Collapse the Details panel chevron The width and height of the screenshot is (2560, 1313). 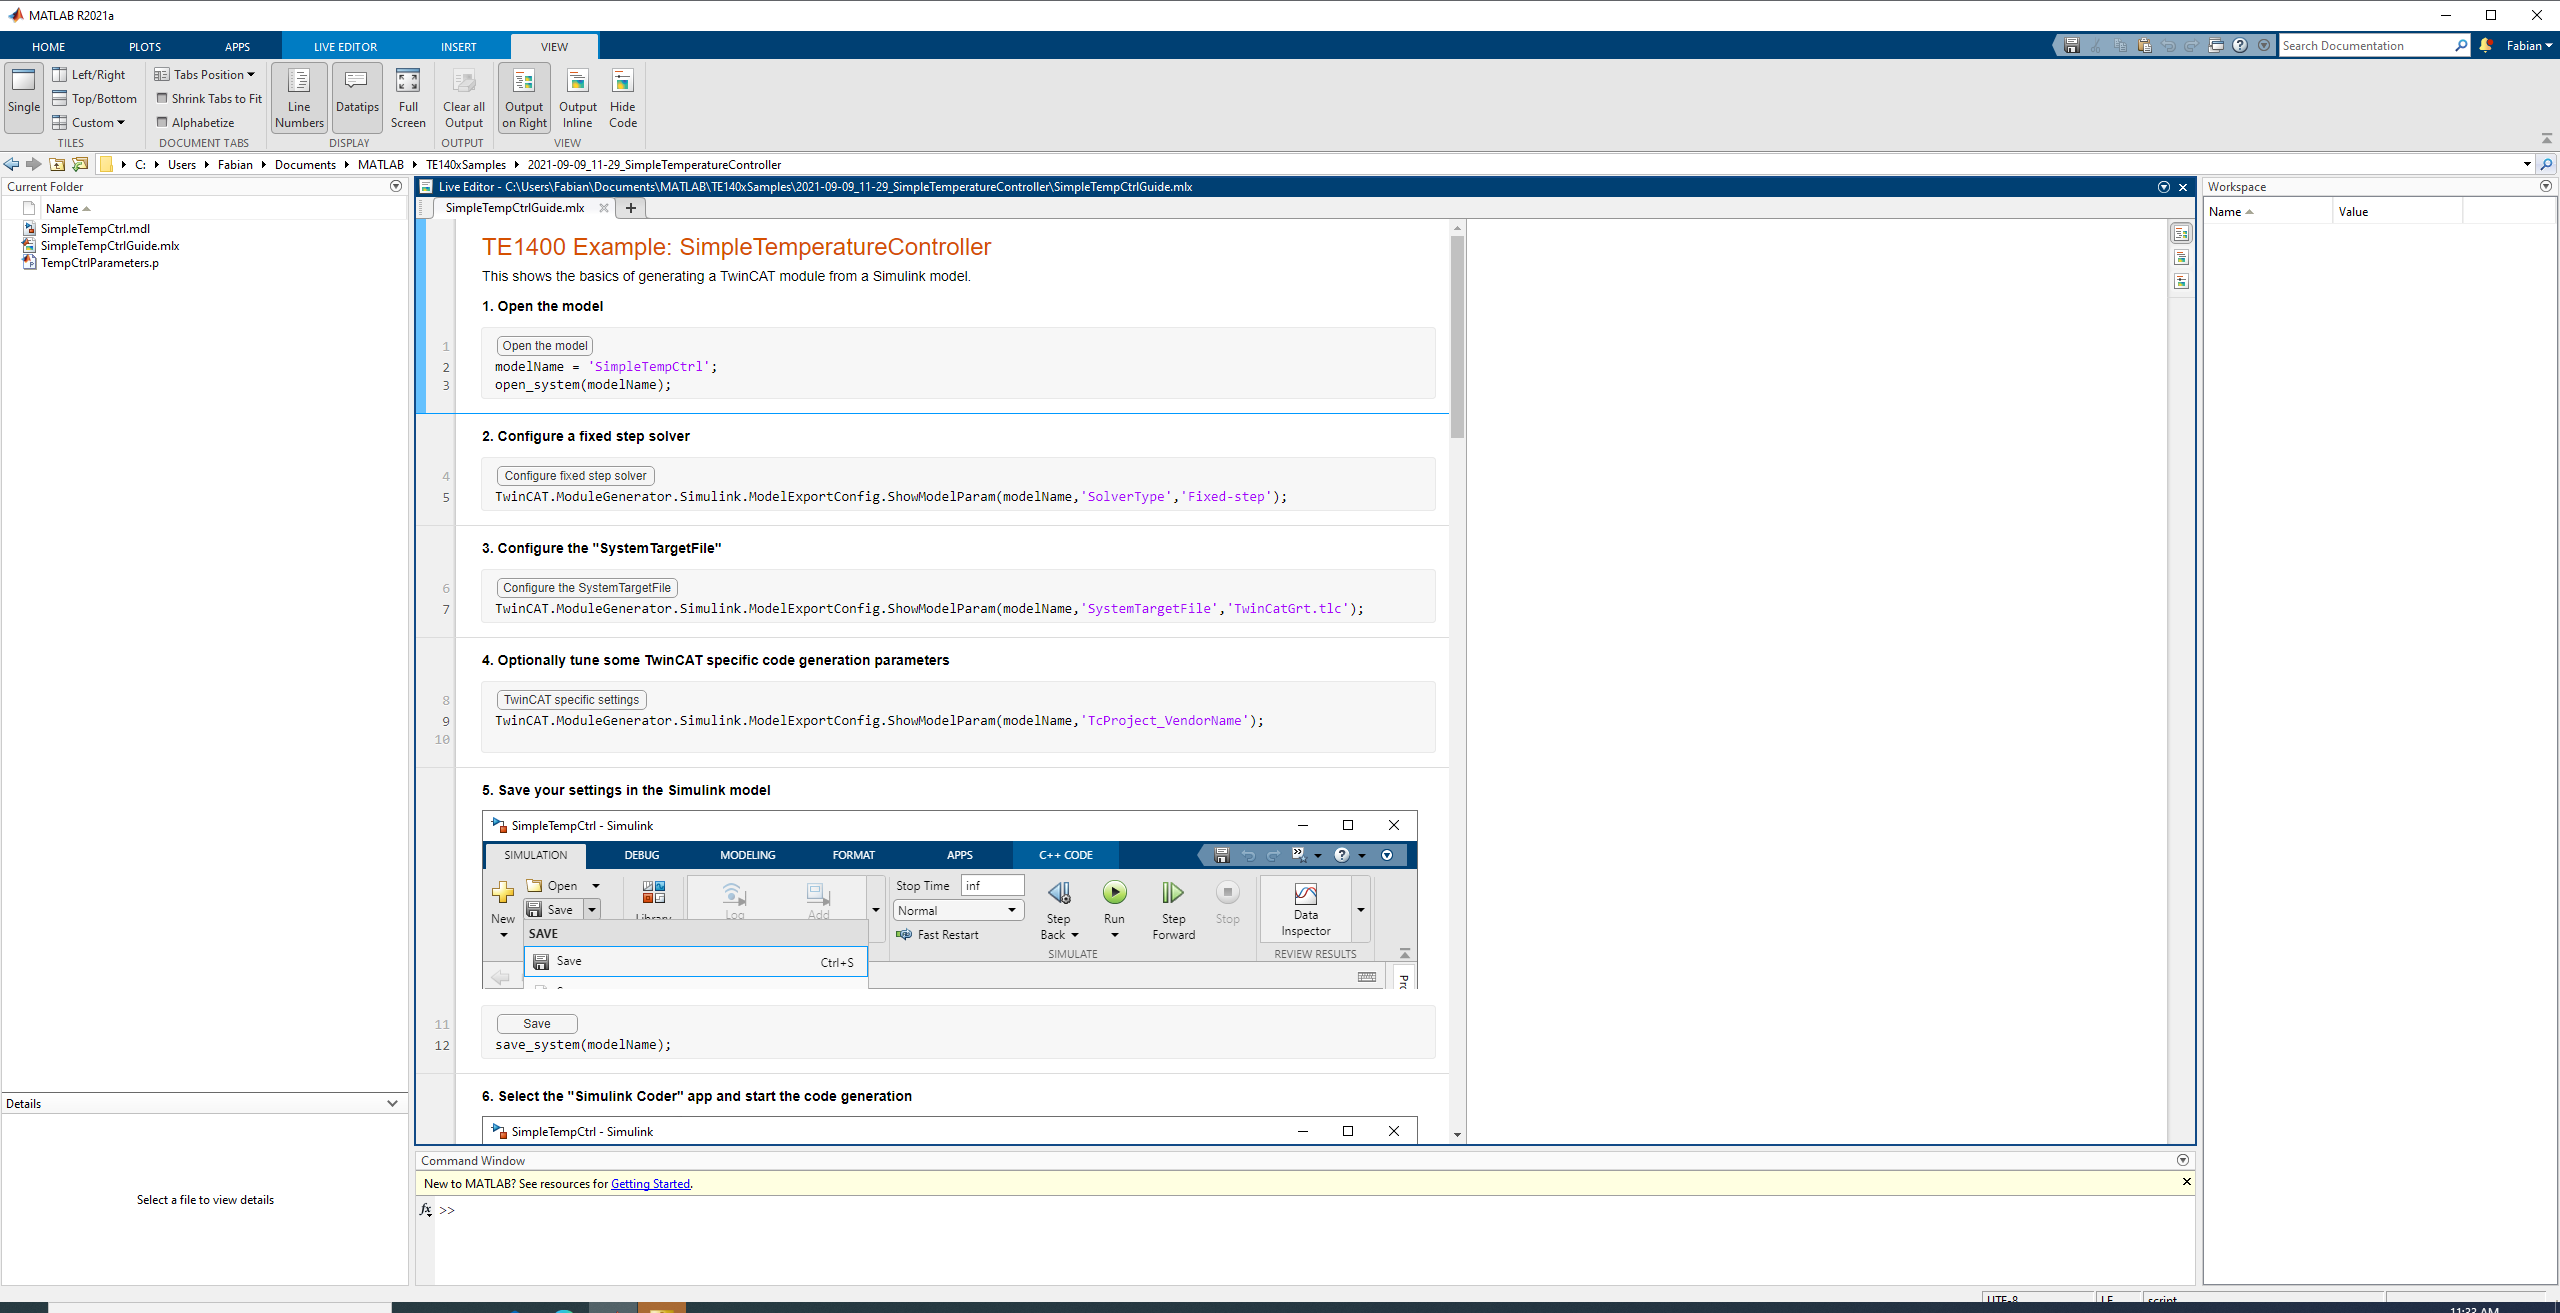393,1104
